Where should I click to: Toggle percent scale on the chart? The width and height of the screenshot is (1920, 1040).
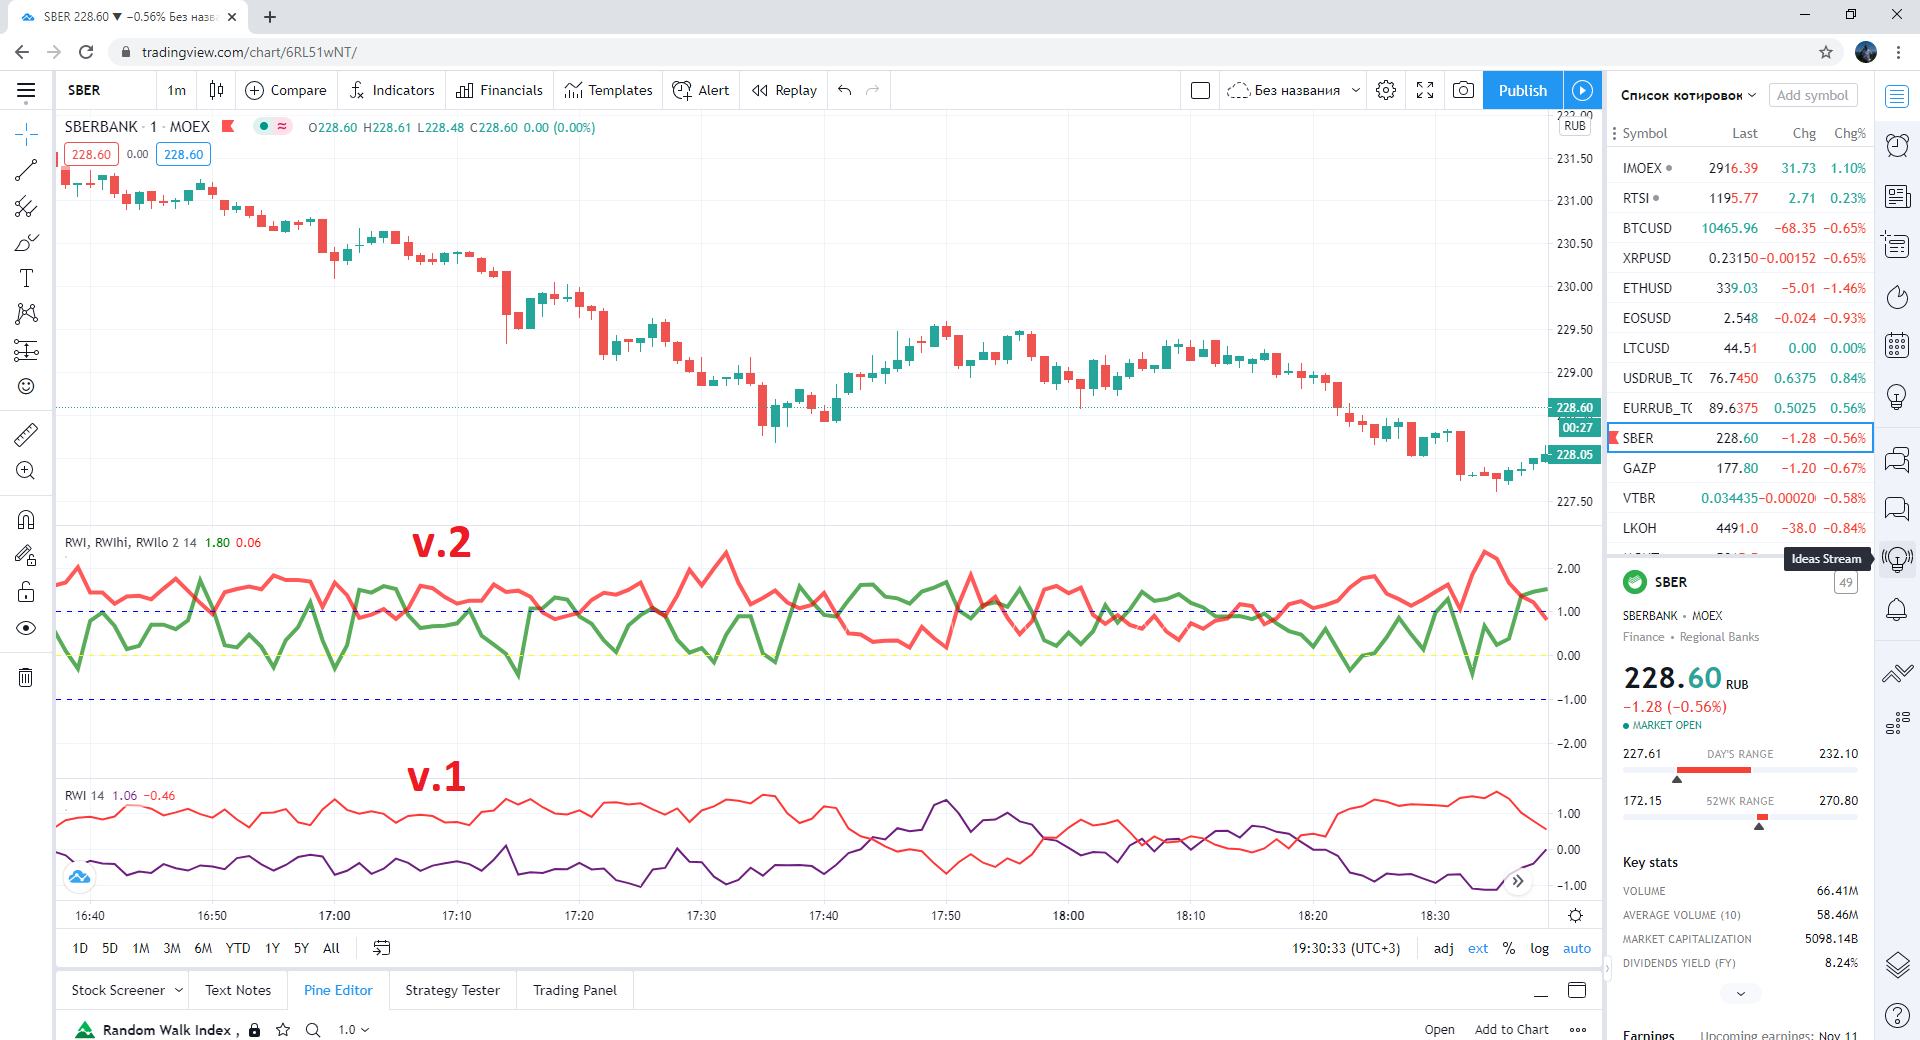1508,948
